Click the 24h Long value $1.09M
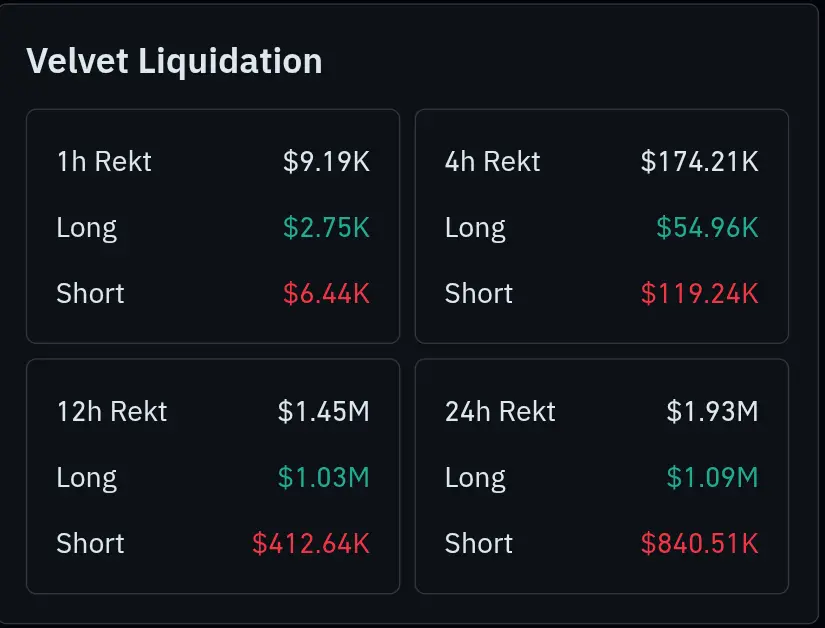The image size is (825, 628). tap(712, 477)
